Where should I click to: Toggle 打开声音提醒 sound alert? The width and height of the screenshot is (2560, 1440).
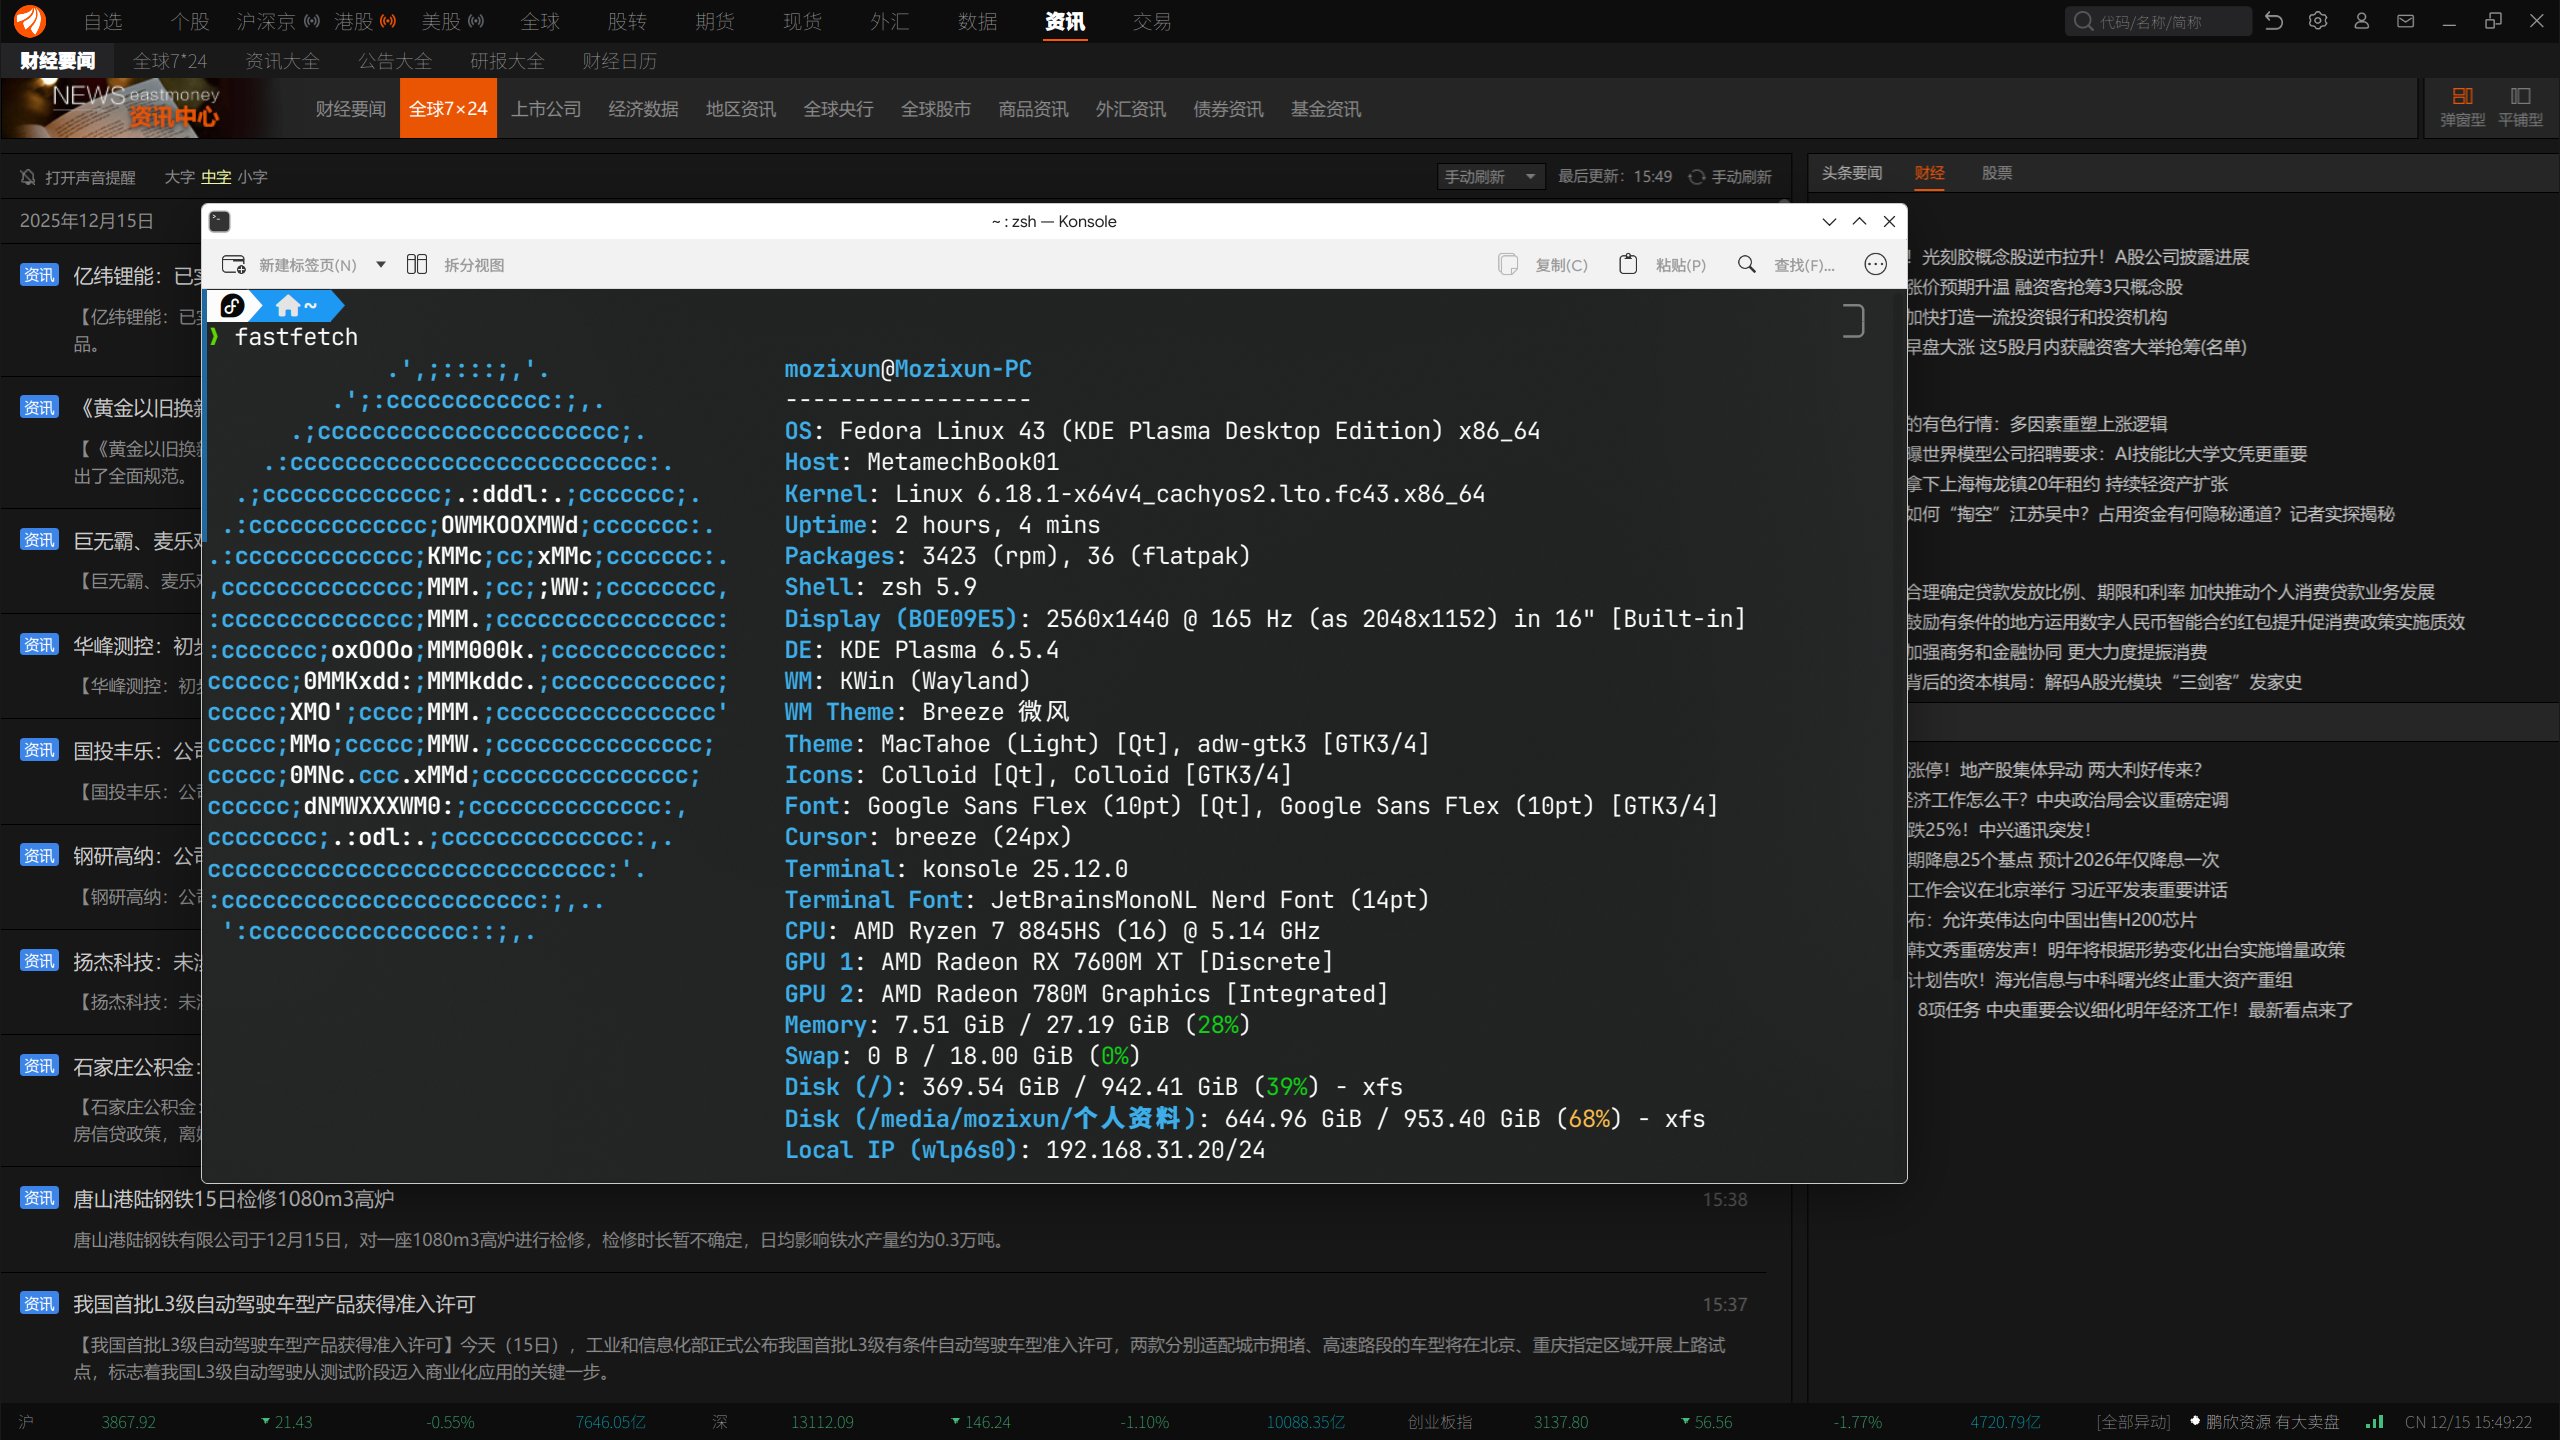78,177
